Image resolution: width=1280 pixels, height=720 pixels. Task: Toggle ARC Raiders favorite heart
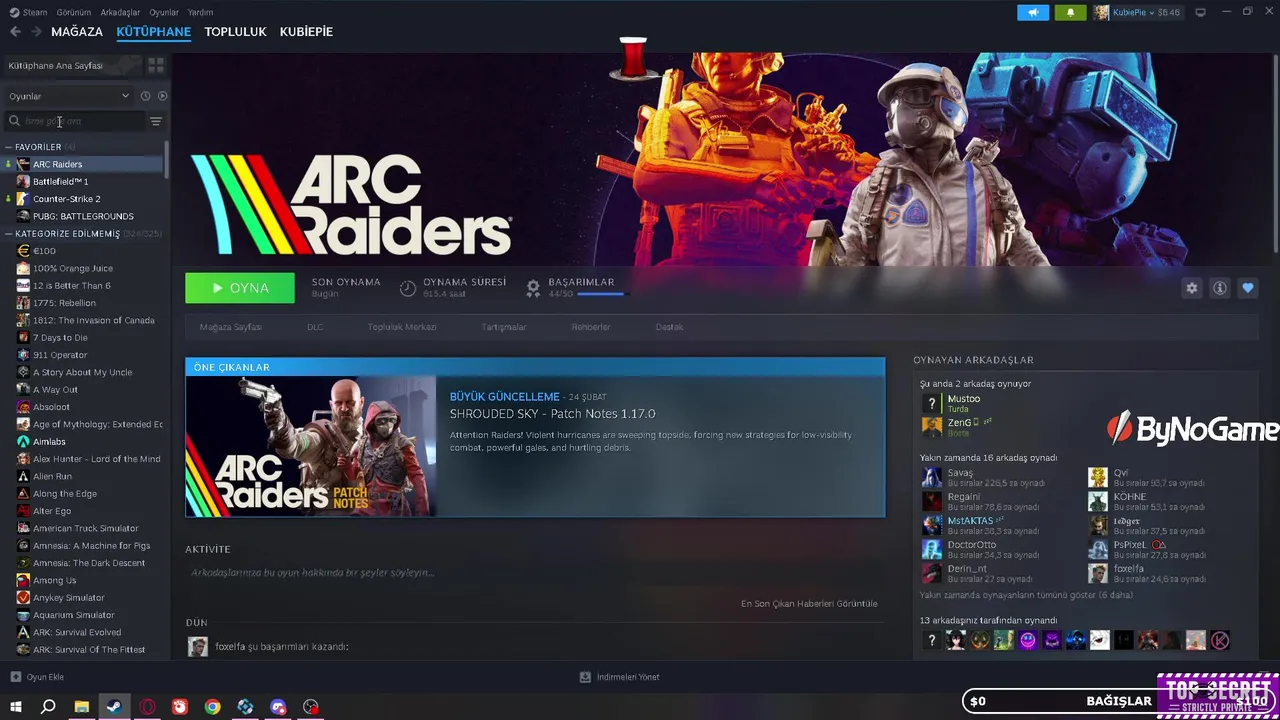click(1247, 288)
